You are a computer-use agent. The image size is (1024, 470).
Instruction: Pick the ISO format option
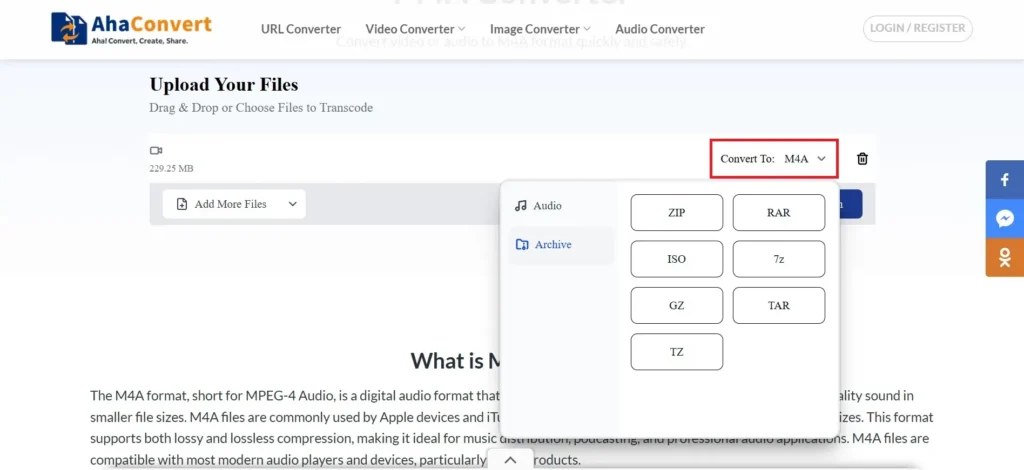point(676,259)
